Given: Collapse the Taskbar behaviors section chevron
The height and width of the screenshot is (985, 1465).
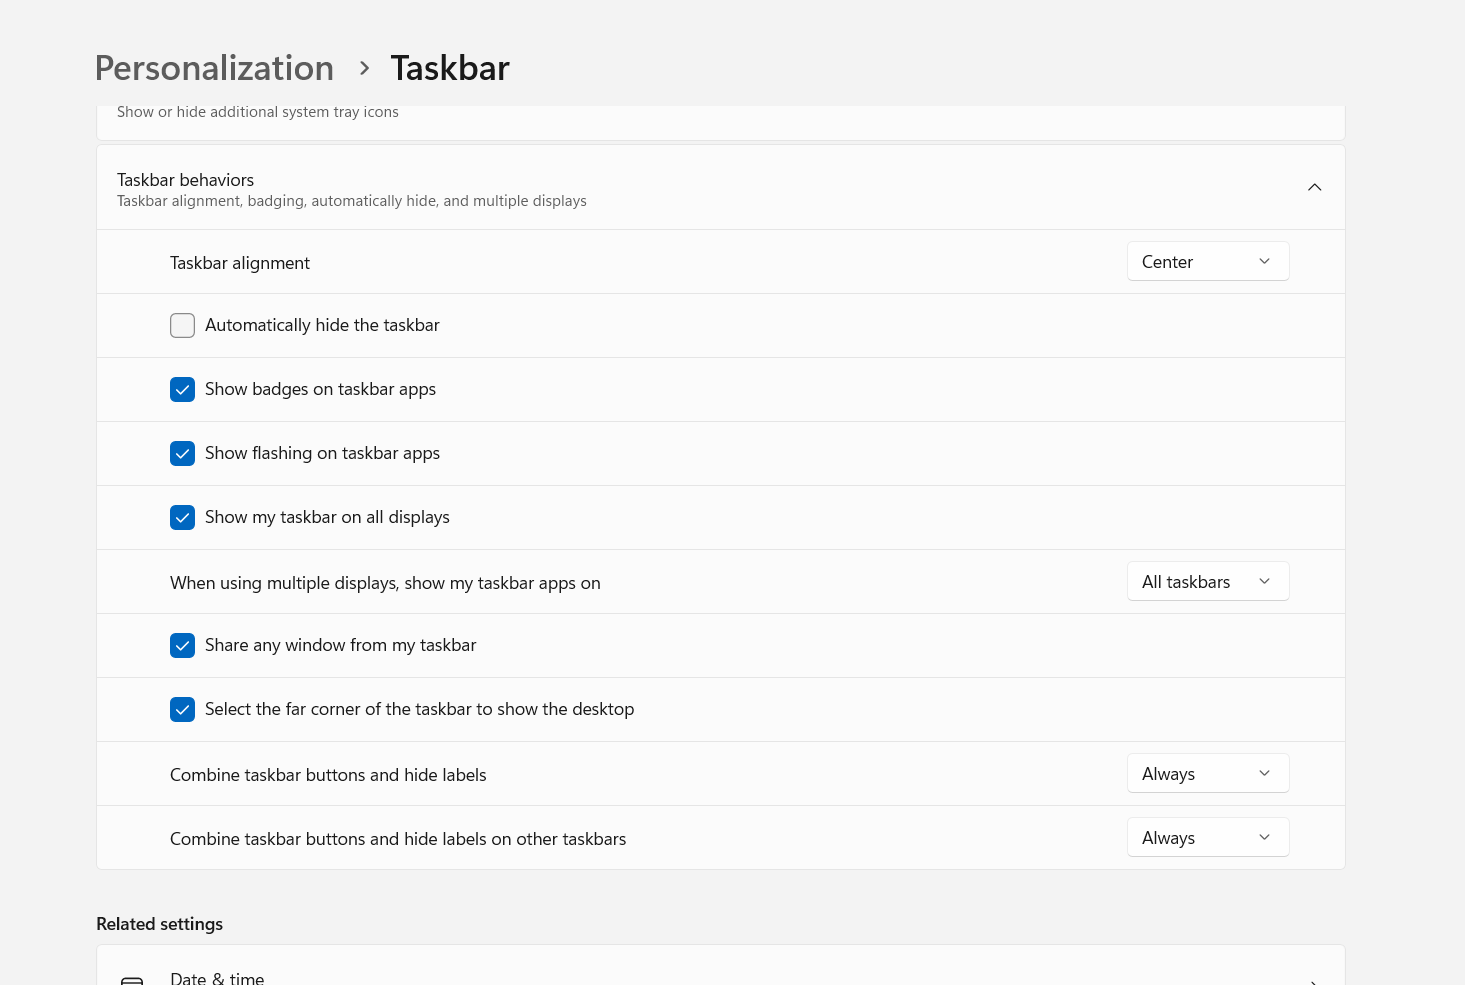Looking at the screenshot, I should point(1314,187).
